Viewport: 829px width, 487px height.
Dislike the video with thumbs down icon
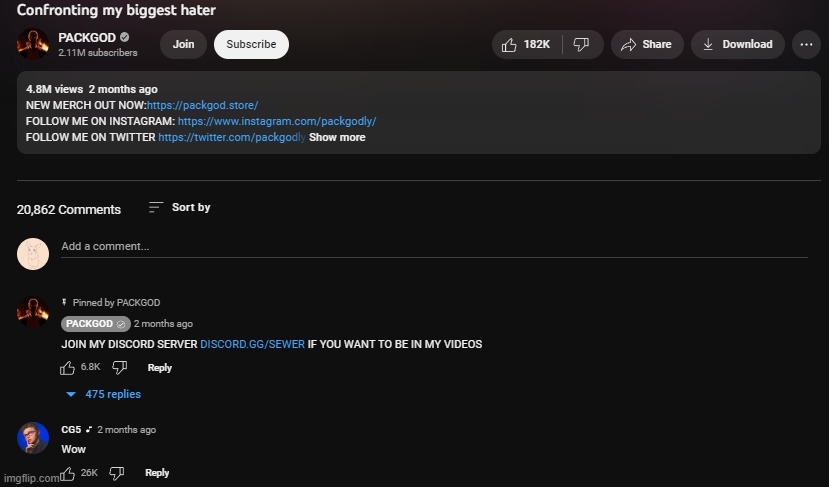[582, 44]
